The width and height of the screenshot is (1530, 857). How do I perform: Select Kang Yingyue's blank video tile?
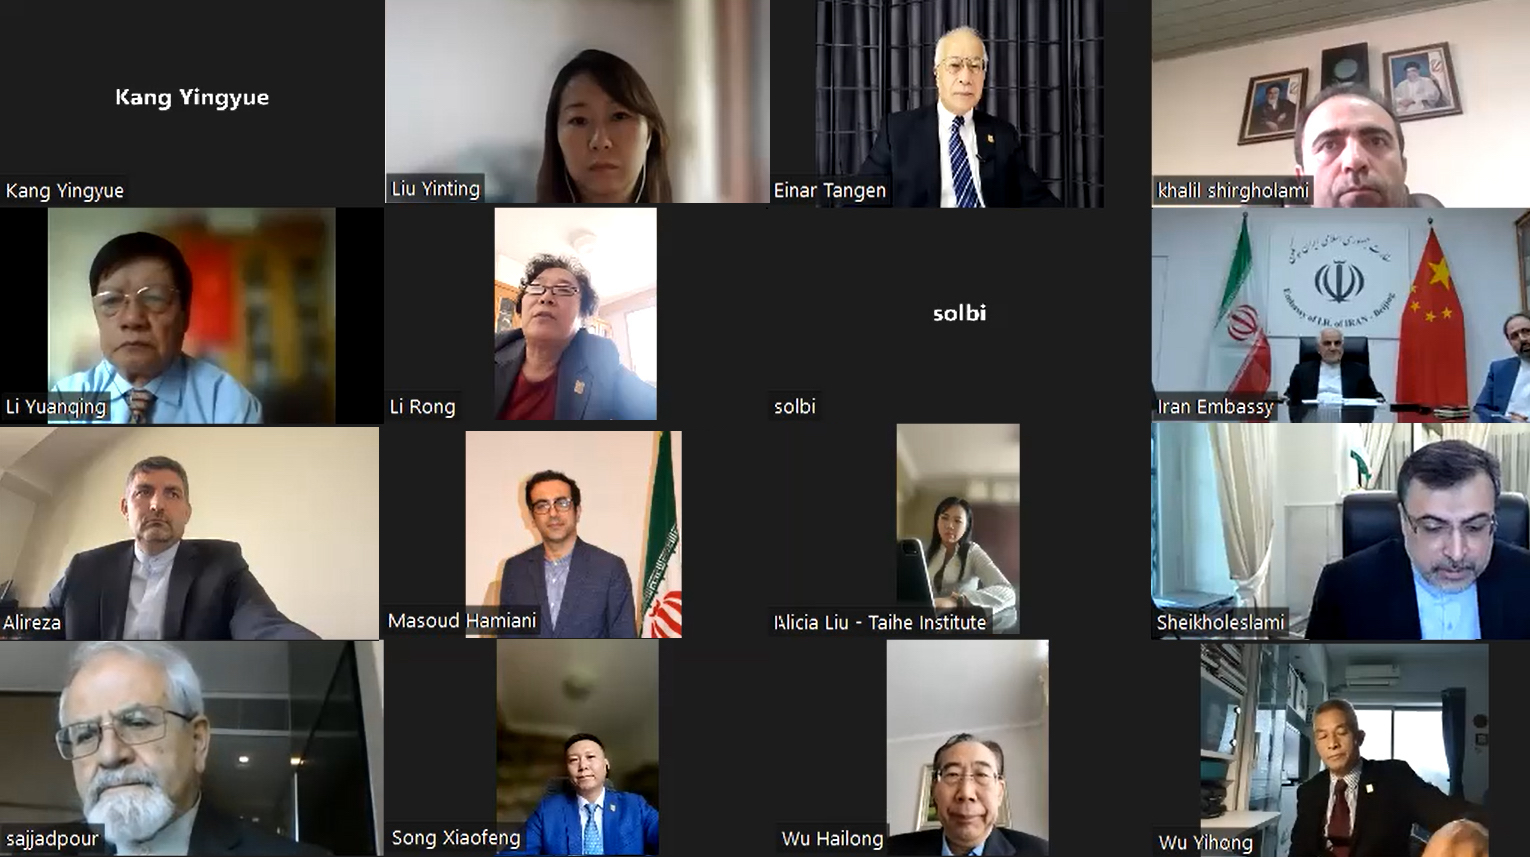(192, 101)
